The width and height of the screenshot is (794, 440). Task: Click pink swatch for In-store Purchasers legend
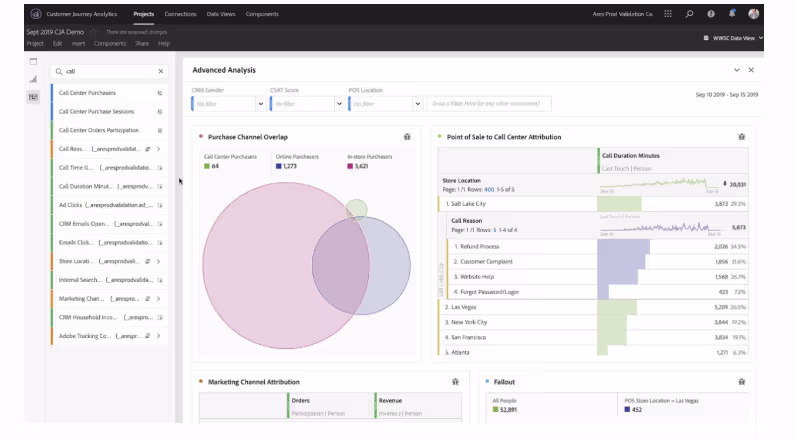click(x=350, y=166)
